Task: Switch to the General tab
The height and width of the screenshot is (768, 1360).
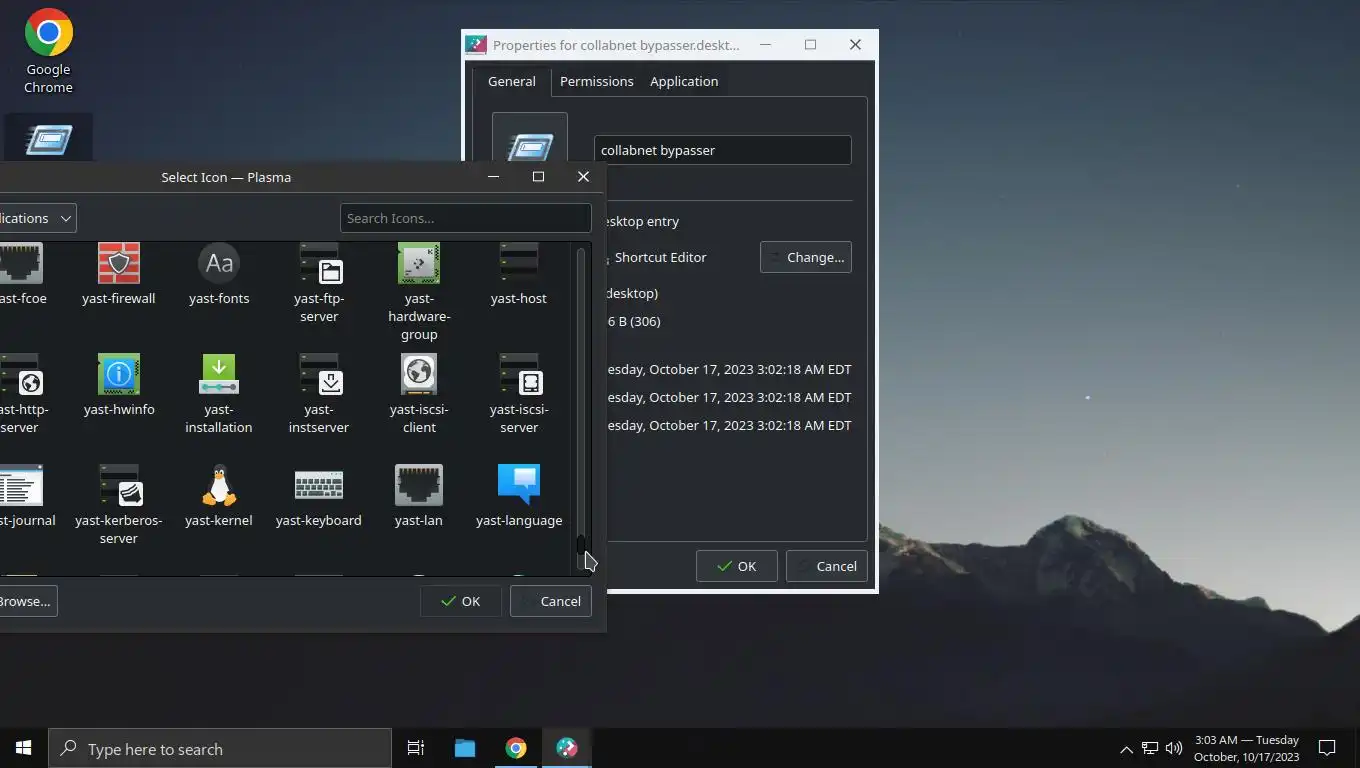Action: [512, 81]
